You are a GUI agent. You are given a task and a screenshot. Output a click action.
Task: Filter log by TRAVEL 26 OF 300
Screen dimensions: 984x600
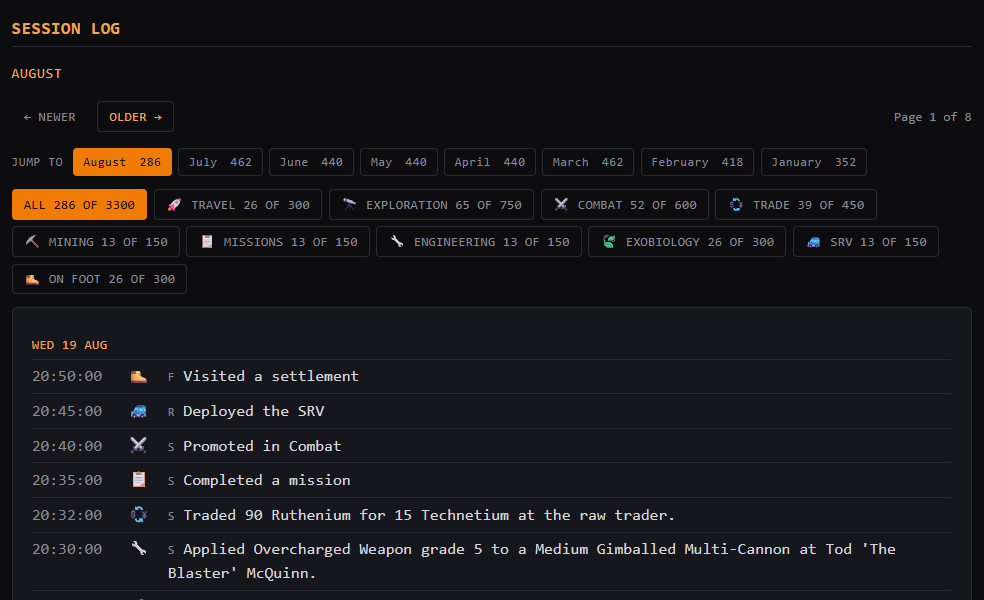coord(238,205)
